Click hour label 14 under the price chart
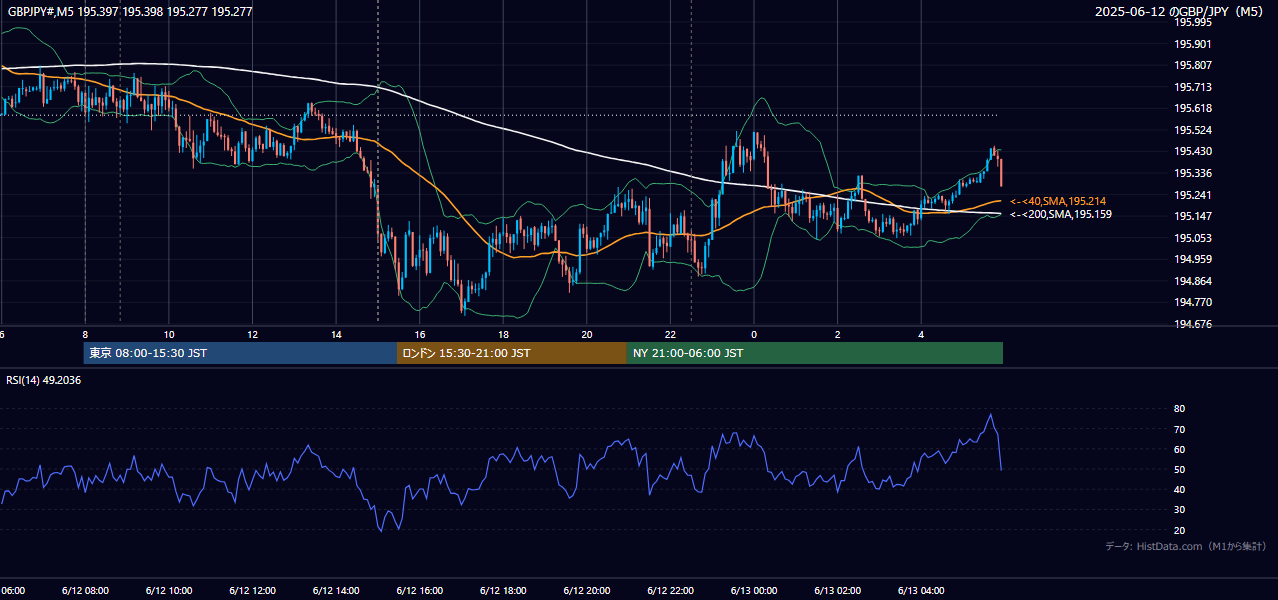Screen dimensions: 1278x600 [336, 335]
